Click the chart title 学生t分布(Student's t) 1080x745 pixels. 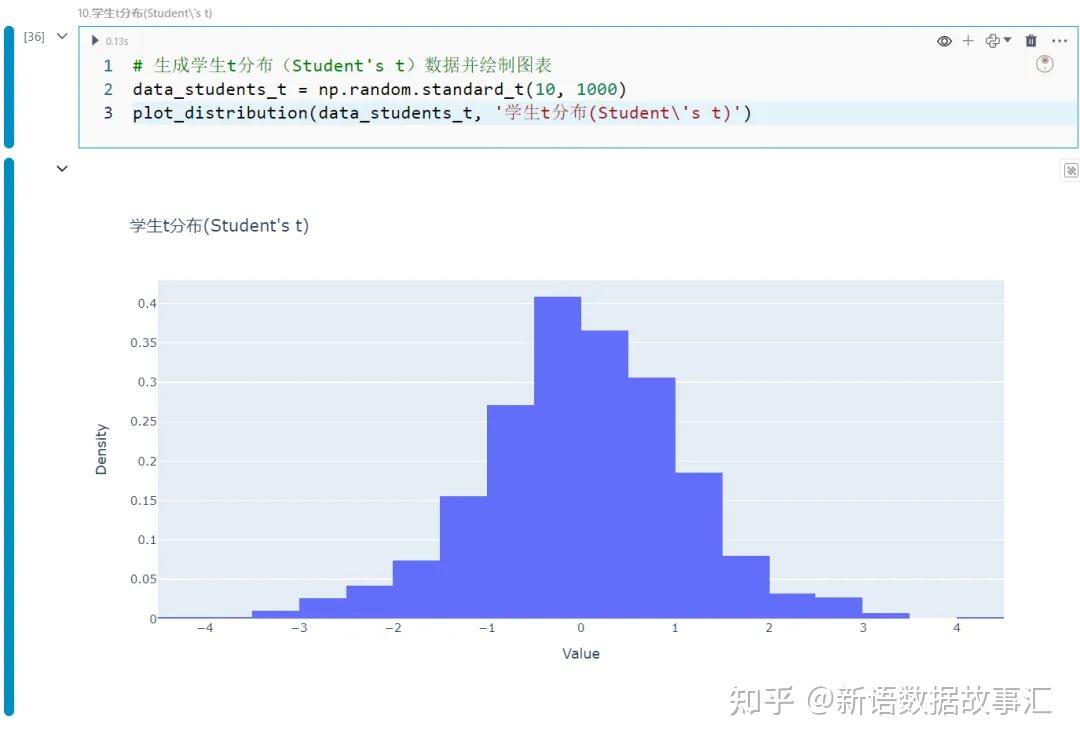pos(216,225)
